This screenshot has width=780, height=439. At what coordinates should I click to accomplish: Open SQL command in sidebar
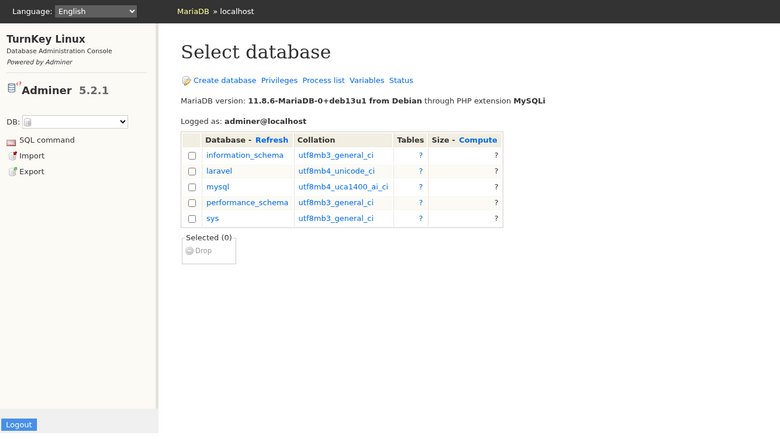tap(47, 140)
